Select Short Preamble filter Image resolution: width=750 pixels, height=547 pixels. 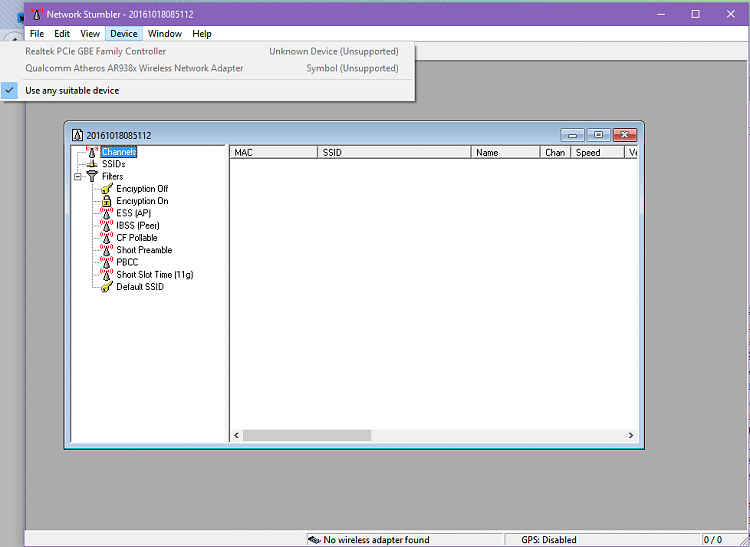(x=144, y=250)
